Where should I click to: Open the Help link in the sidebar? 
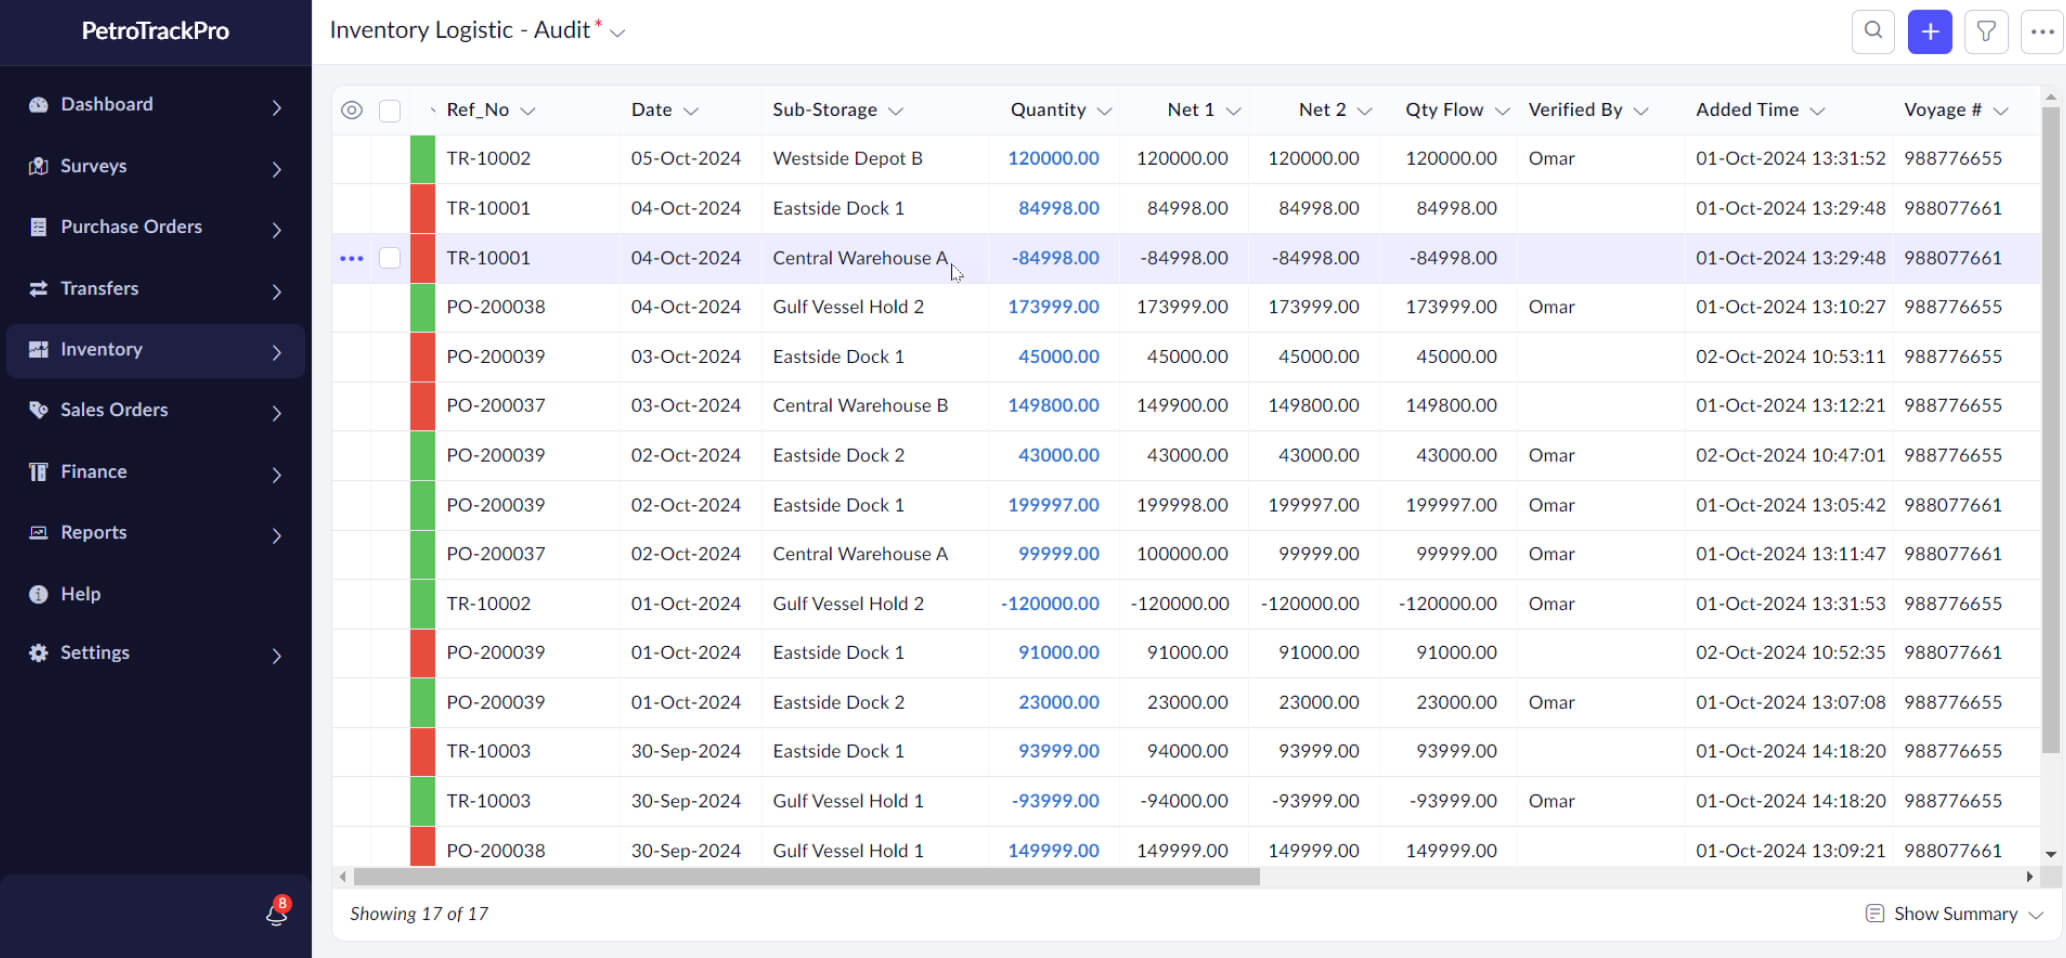coord(79,593)
